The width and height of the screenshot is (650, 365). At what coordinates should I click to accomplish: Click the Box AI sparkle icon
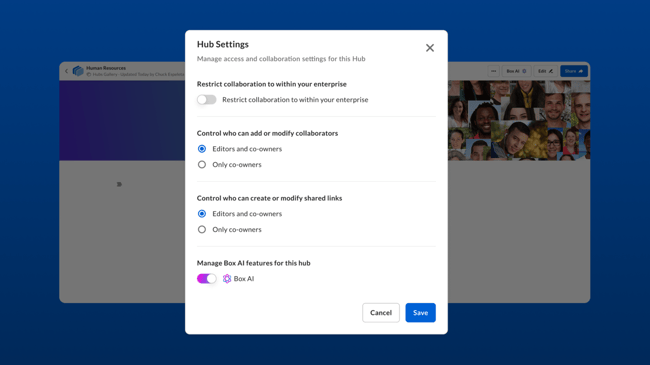coord(227,279)
